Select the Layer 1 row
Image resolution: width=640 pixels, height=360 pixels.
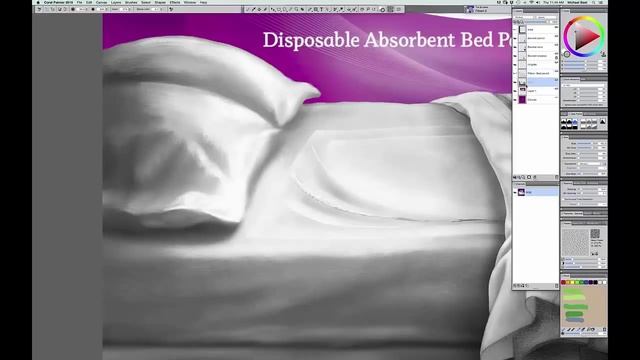coord(536,91)
